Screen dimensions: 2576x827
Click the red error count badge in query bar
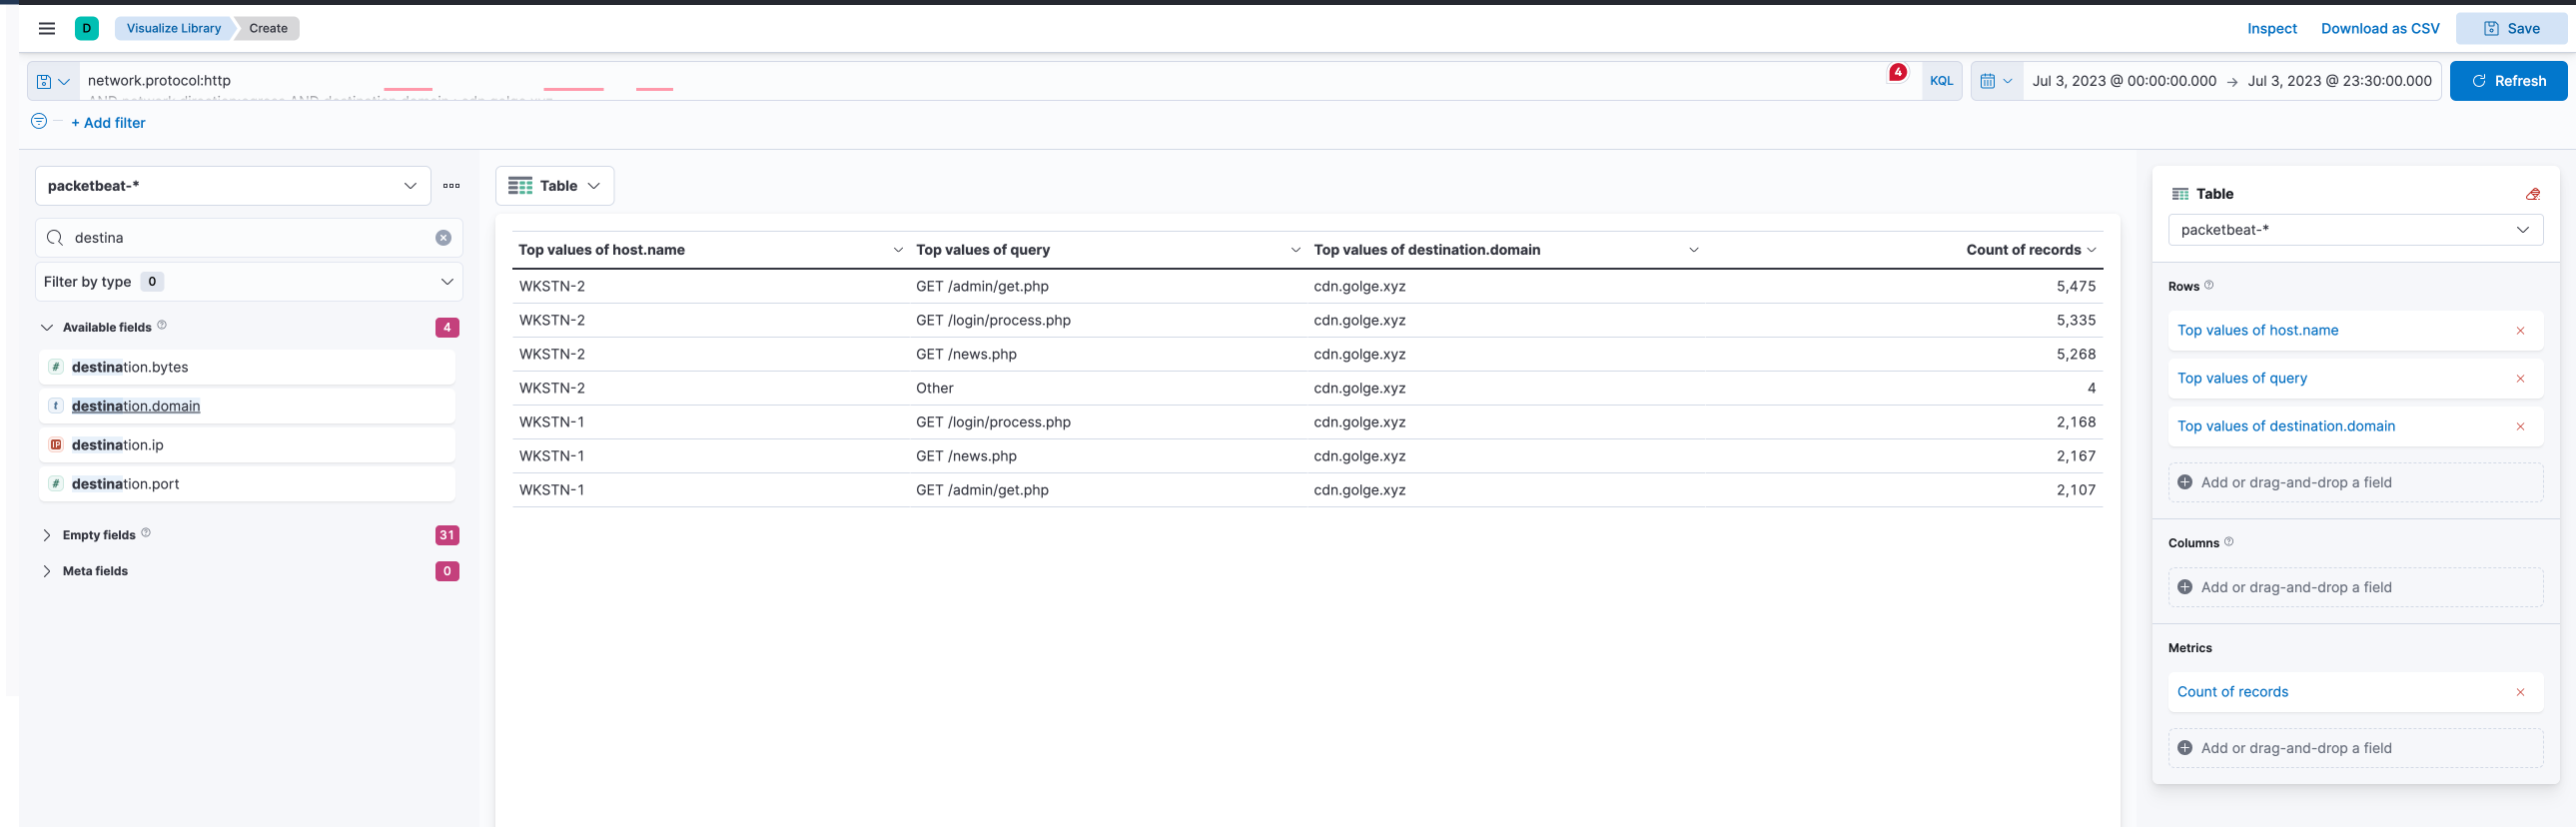1897,72
